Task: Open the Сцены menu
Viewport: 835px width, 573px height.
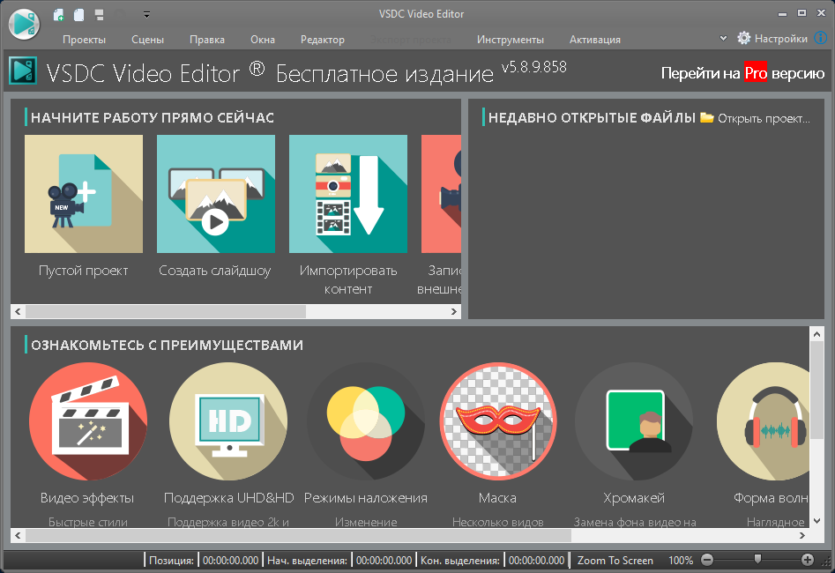Action: click(148, 39)
